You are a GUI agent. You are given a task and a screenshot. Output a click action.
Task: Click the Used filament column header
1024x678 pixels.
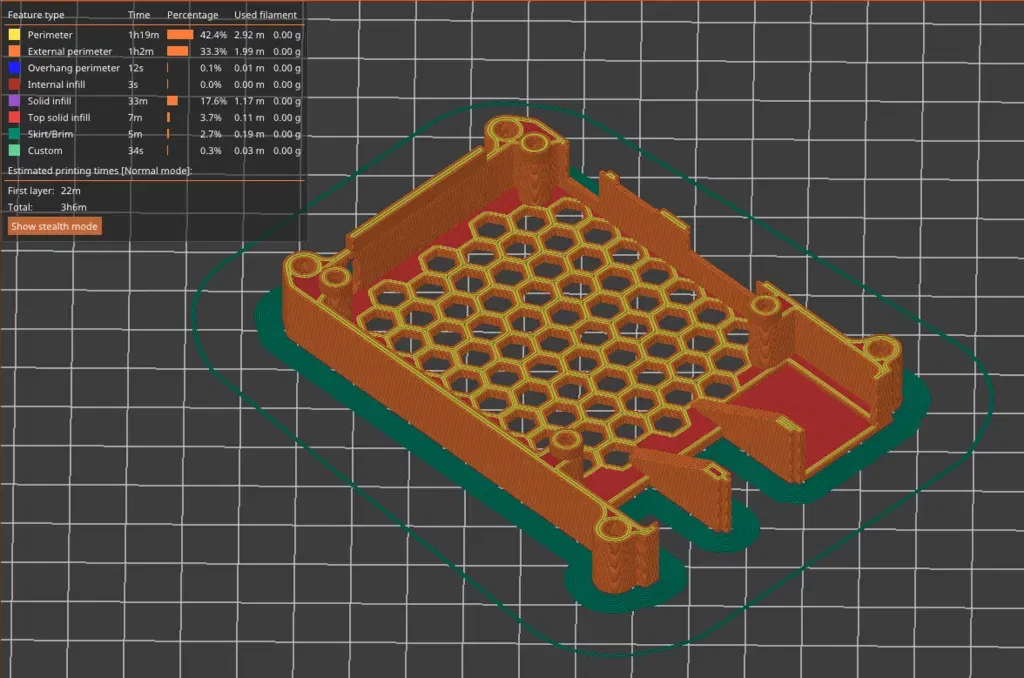[266, 14]
